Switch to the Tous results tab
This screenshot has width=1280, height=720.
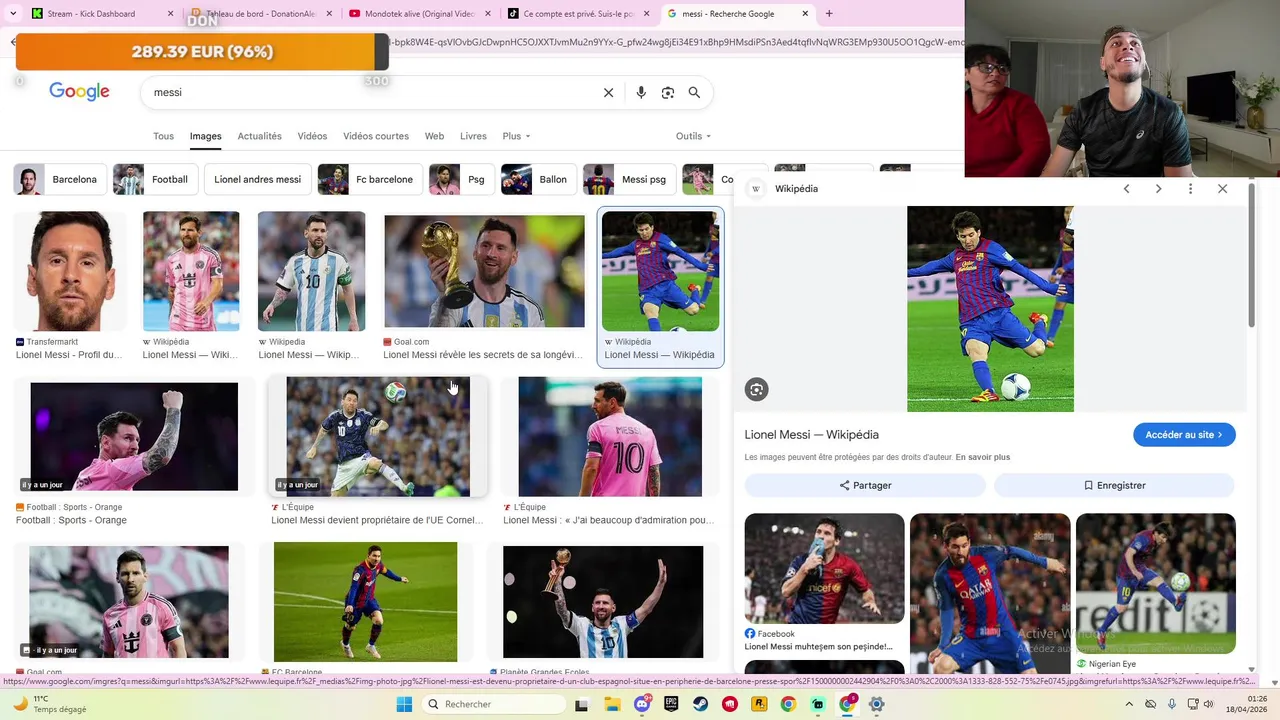(x=163, y=136)
